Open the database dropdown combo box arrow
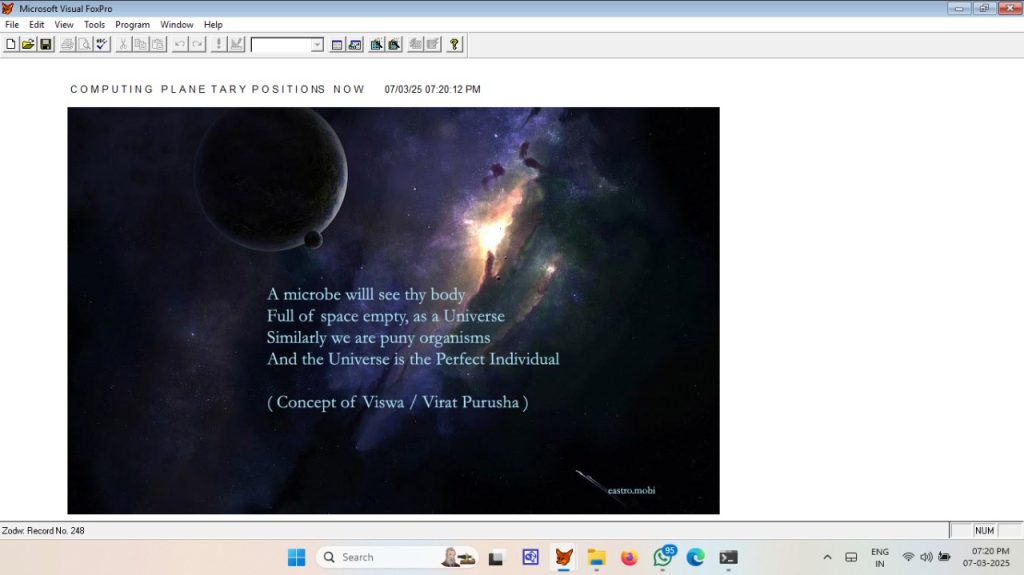 pos(317,44)
